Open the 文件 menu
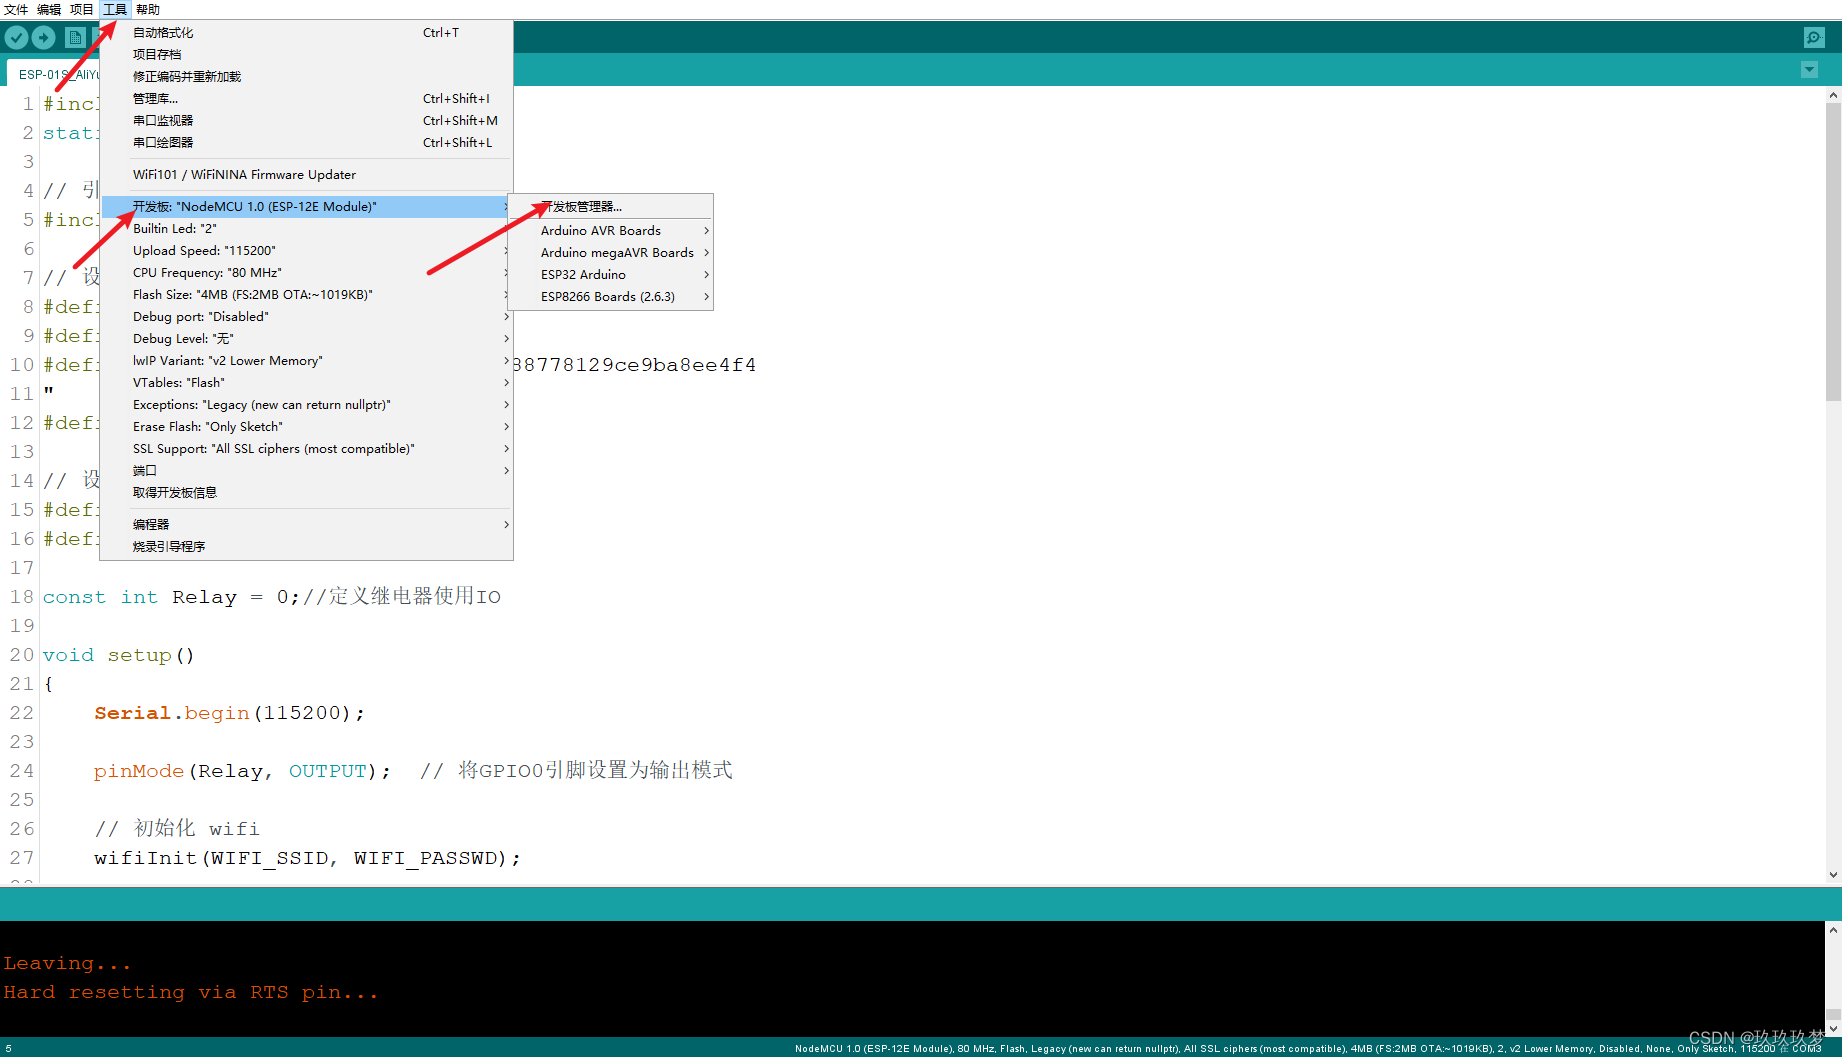Screen dimensions: 1842x1057 pyautogui.click(x=16, y=9)
